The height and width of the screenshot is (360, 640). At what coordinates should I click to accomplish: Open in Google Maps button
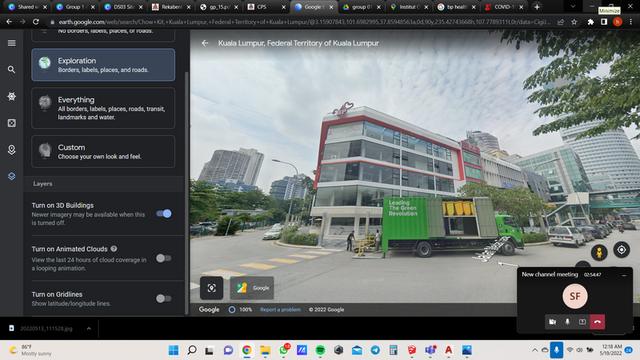pos(252,288)
